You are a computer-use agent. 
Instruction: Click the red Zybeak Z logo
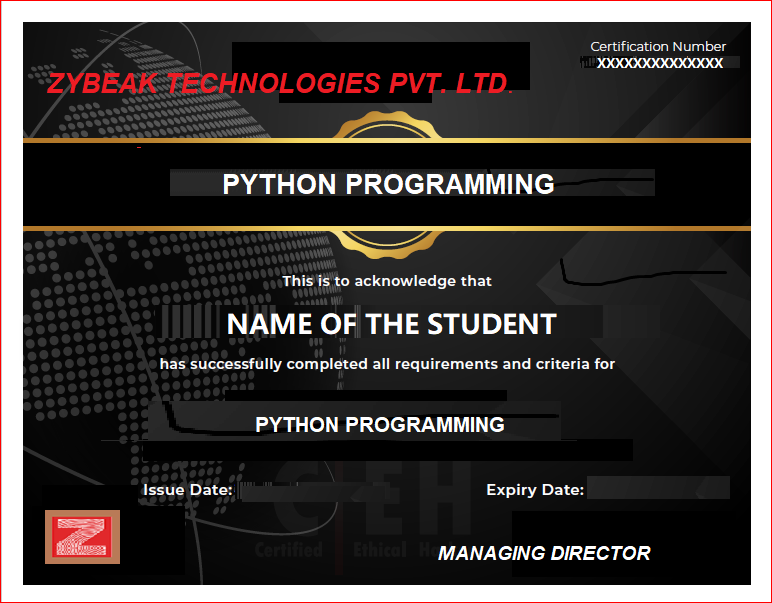[82, 537]
